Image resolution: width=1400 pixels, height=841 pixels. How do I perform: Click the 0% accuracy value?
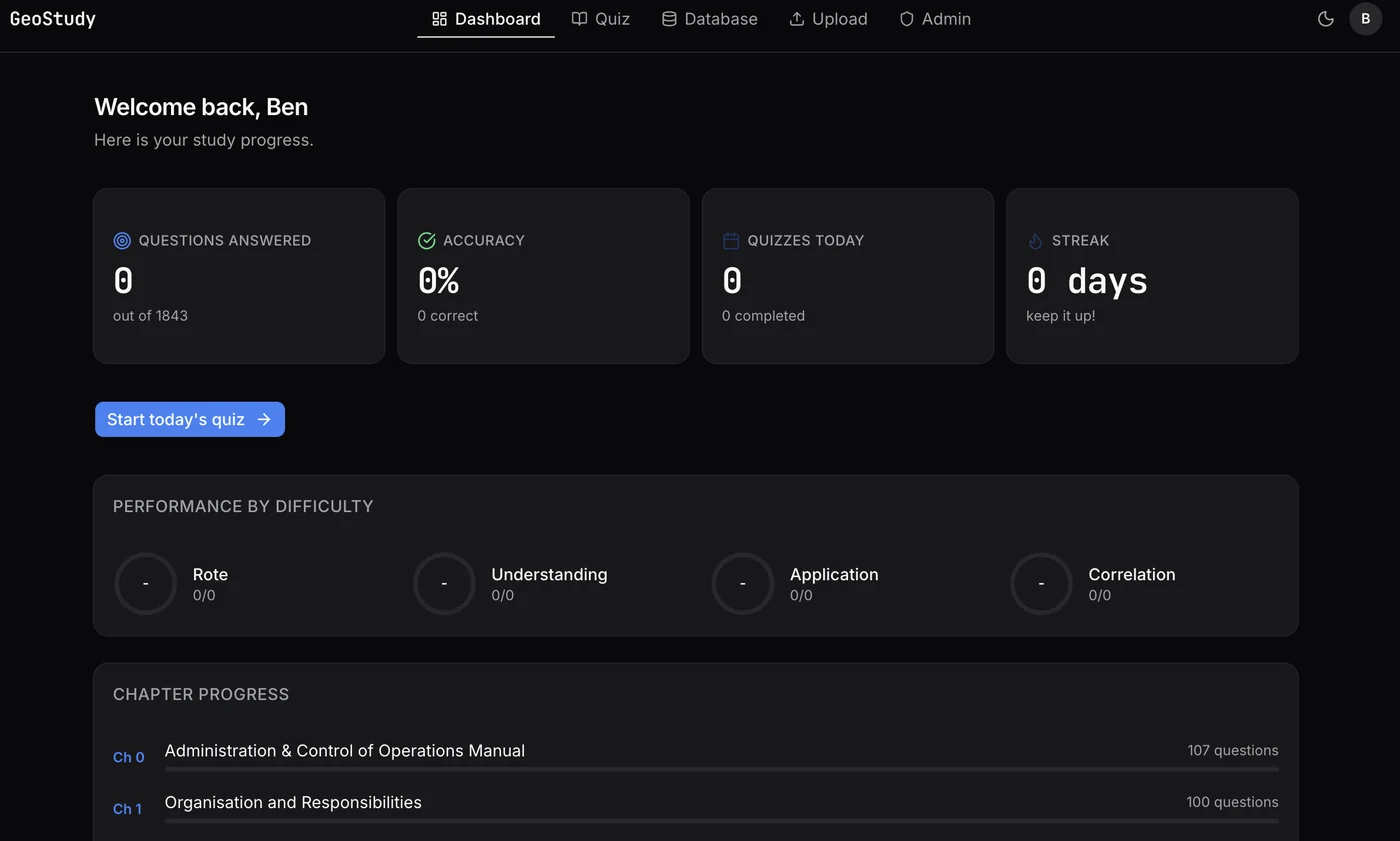coord(438,281)
